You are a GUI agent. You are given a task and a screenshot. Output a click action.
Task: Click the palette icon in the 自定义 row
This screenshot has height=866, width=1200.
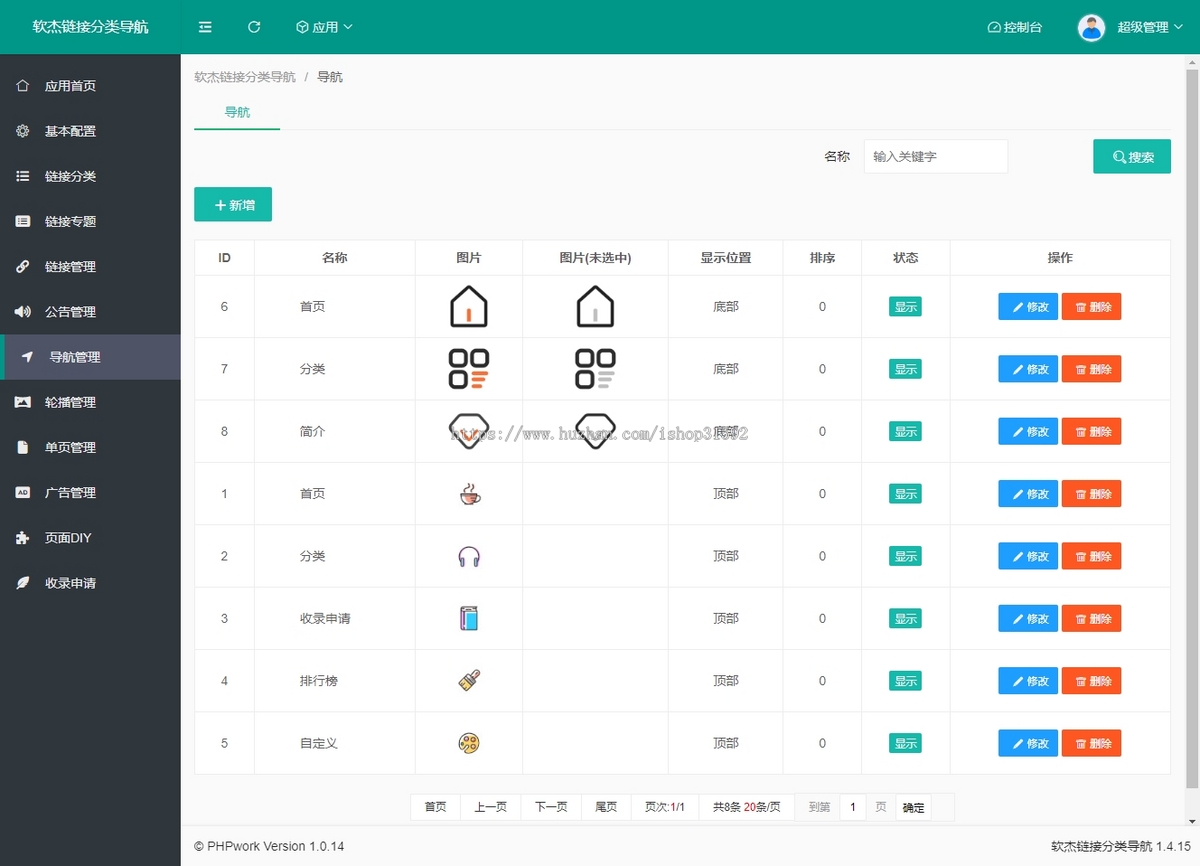click(x=469, y=743)
